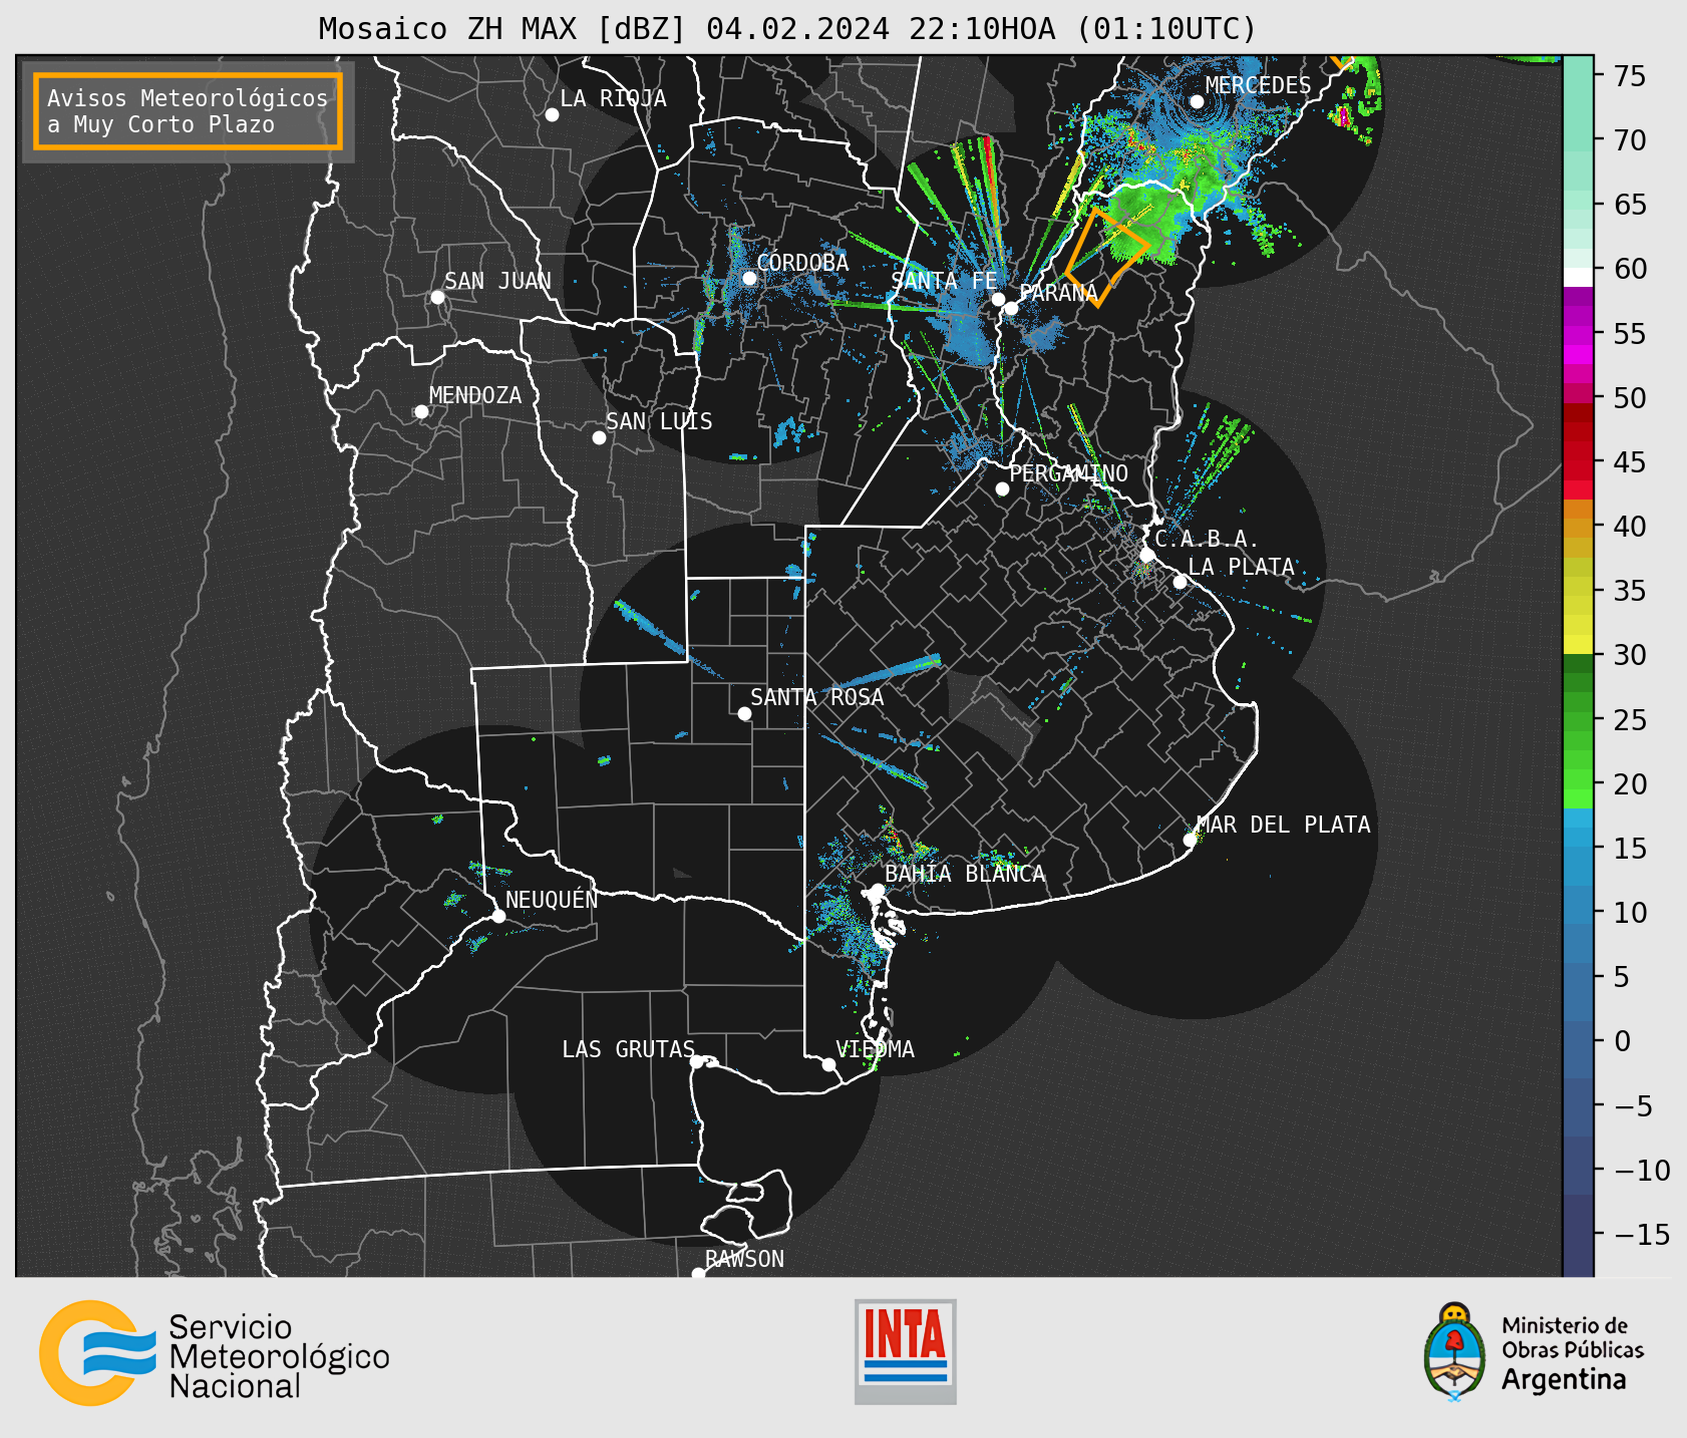This screenshot has width=1687, height=1438.
Task: Click the 75 dBZ mint color on scale
Action: pyautogui.click(x=1578, y=75)
